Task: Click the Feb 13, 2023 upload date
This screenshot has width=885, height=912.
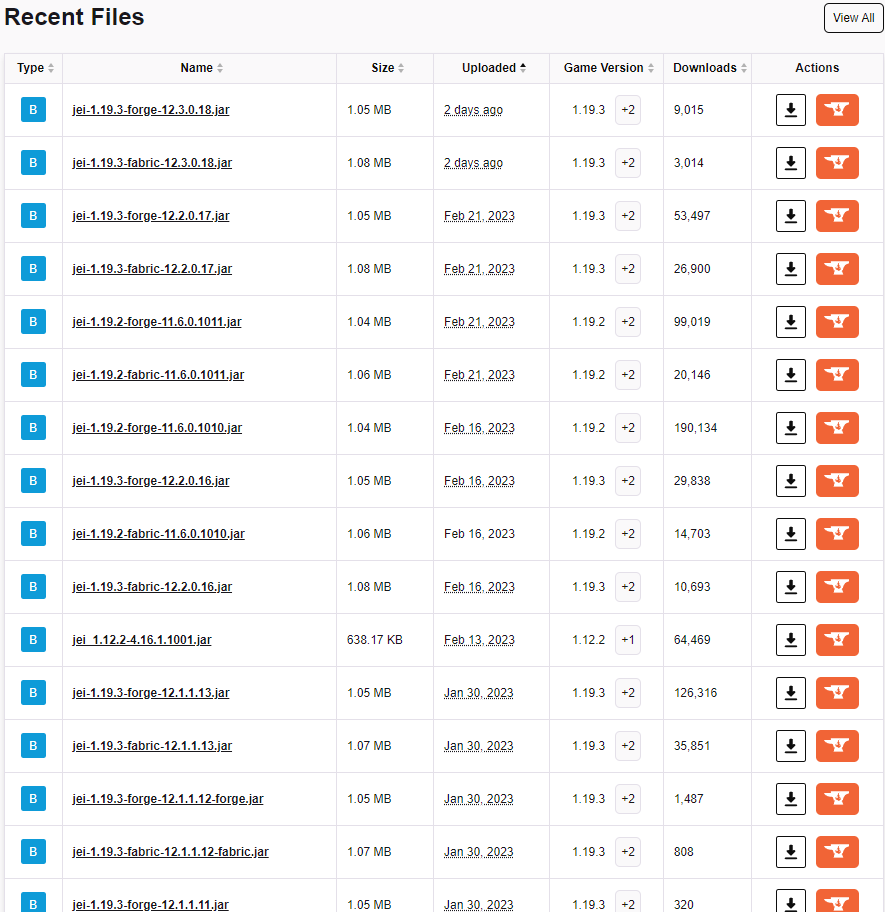Action: coord(479,640)
